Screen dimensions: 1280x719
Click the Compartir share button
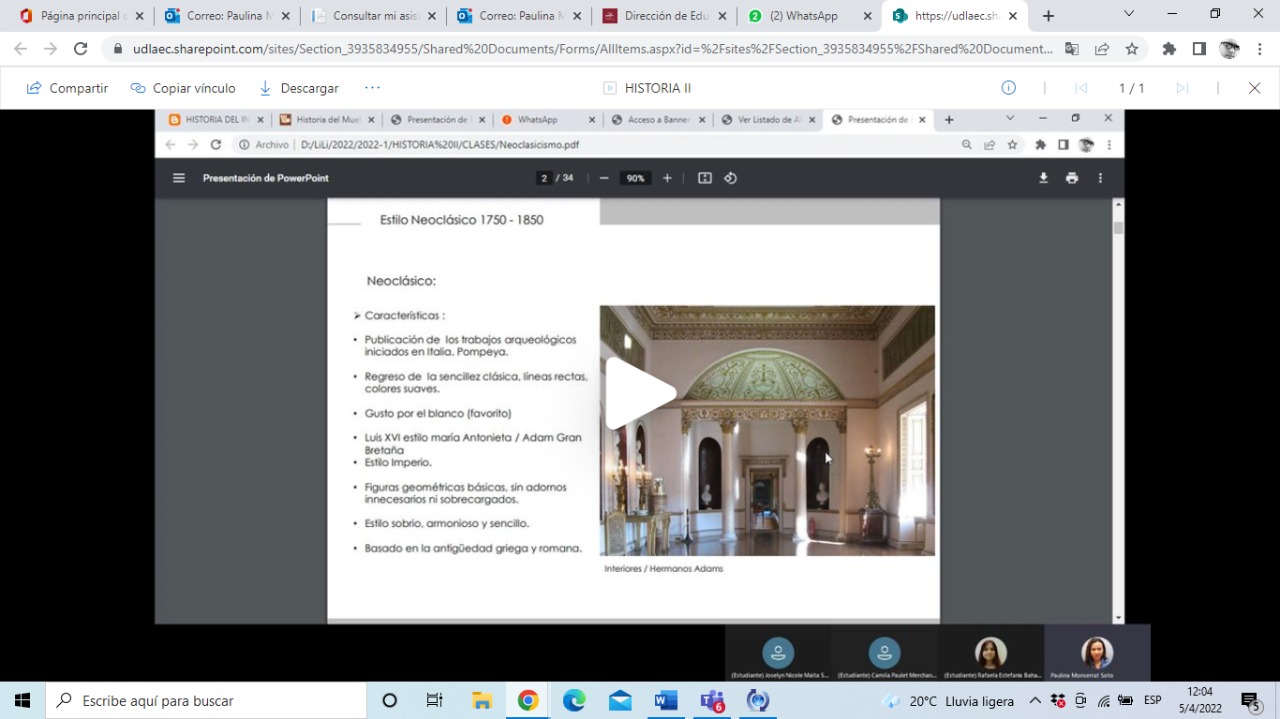[67, 88]
